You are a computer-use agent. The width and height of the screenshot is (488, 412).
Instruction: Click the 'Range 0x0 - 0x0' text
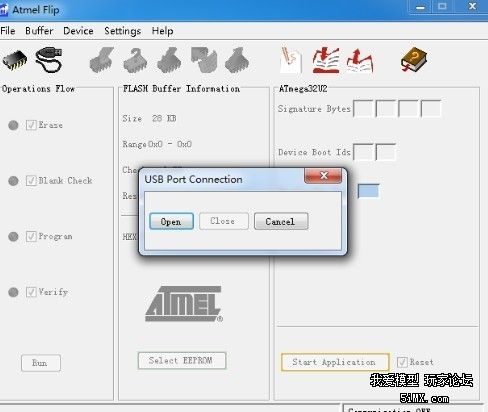157,144
